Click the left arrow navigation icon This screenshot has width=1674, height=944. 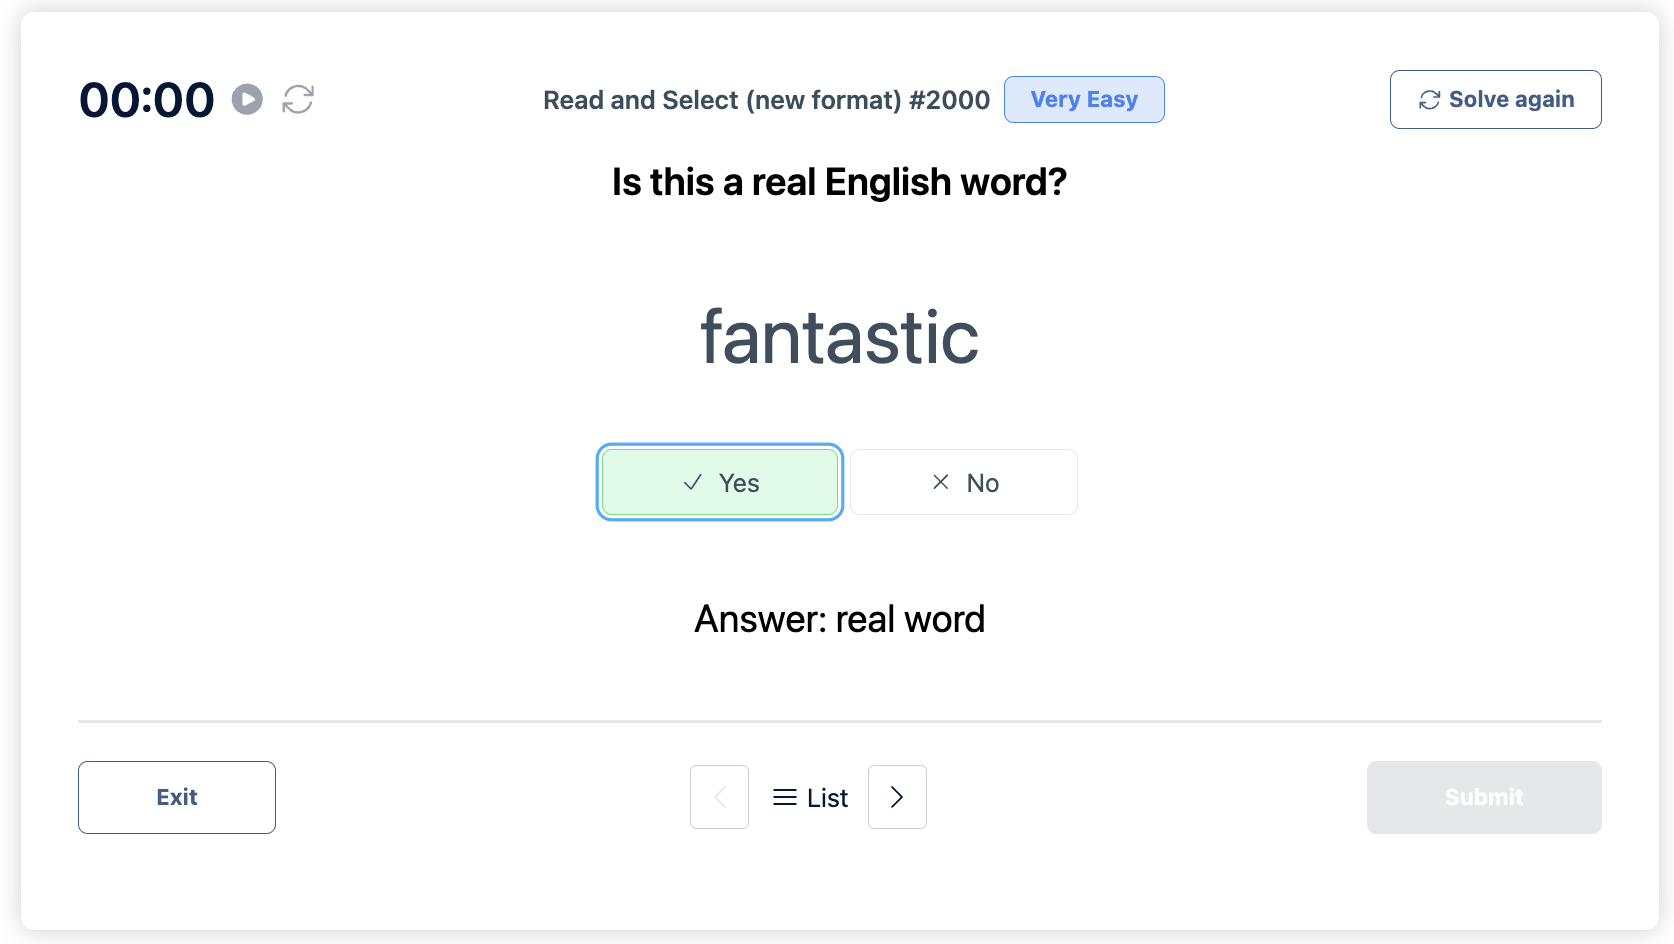[719, 797]
